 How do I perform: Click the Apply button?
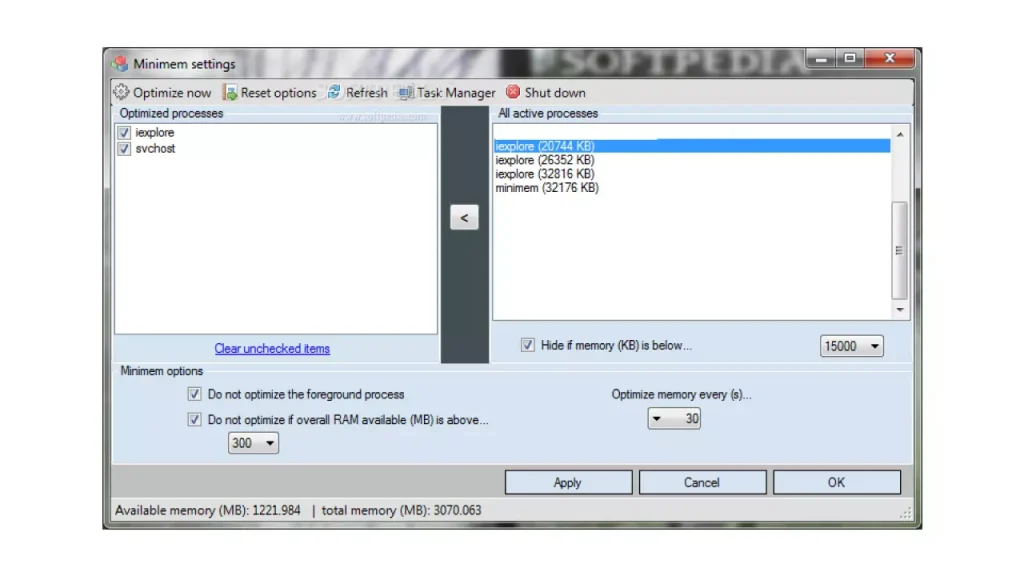coord(568,483)
